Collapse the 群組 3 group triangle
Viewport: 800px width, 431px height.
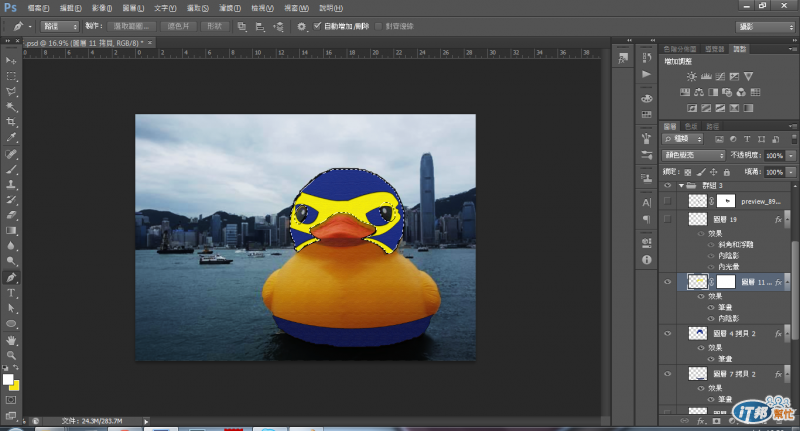681,186
